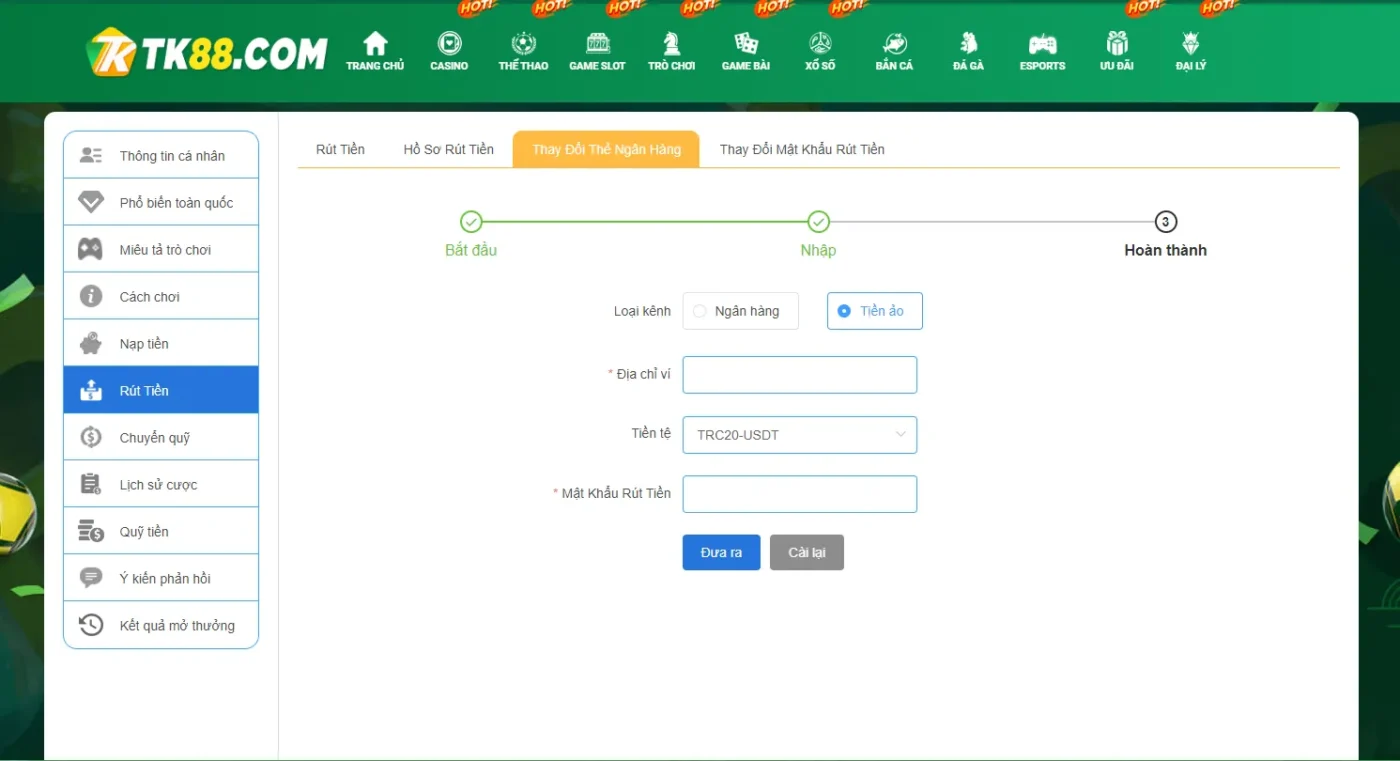Open Thay Đổi Mật Khẩu Rút Tiền tab

[801, 149]
